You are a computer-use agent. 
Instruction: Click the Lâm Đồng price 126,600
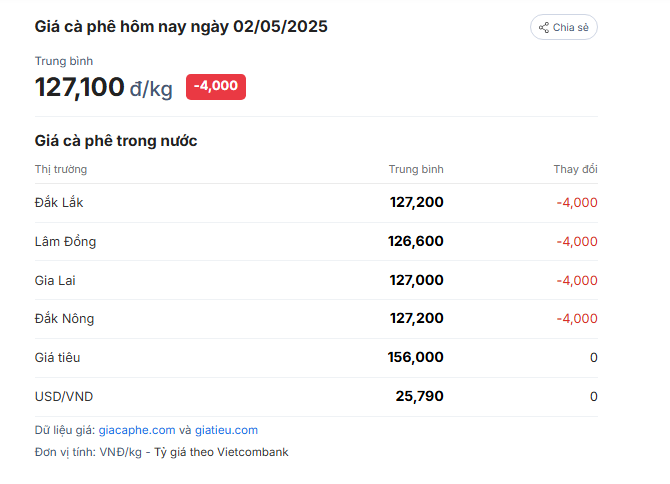click(416, 241)
